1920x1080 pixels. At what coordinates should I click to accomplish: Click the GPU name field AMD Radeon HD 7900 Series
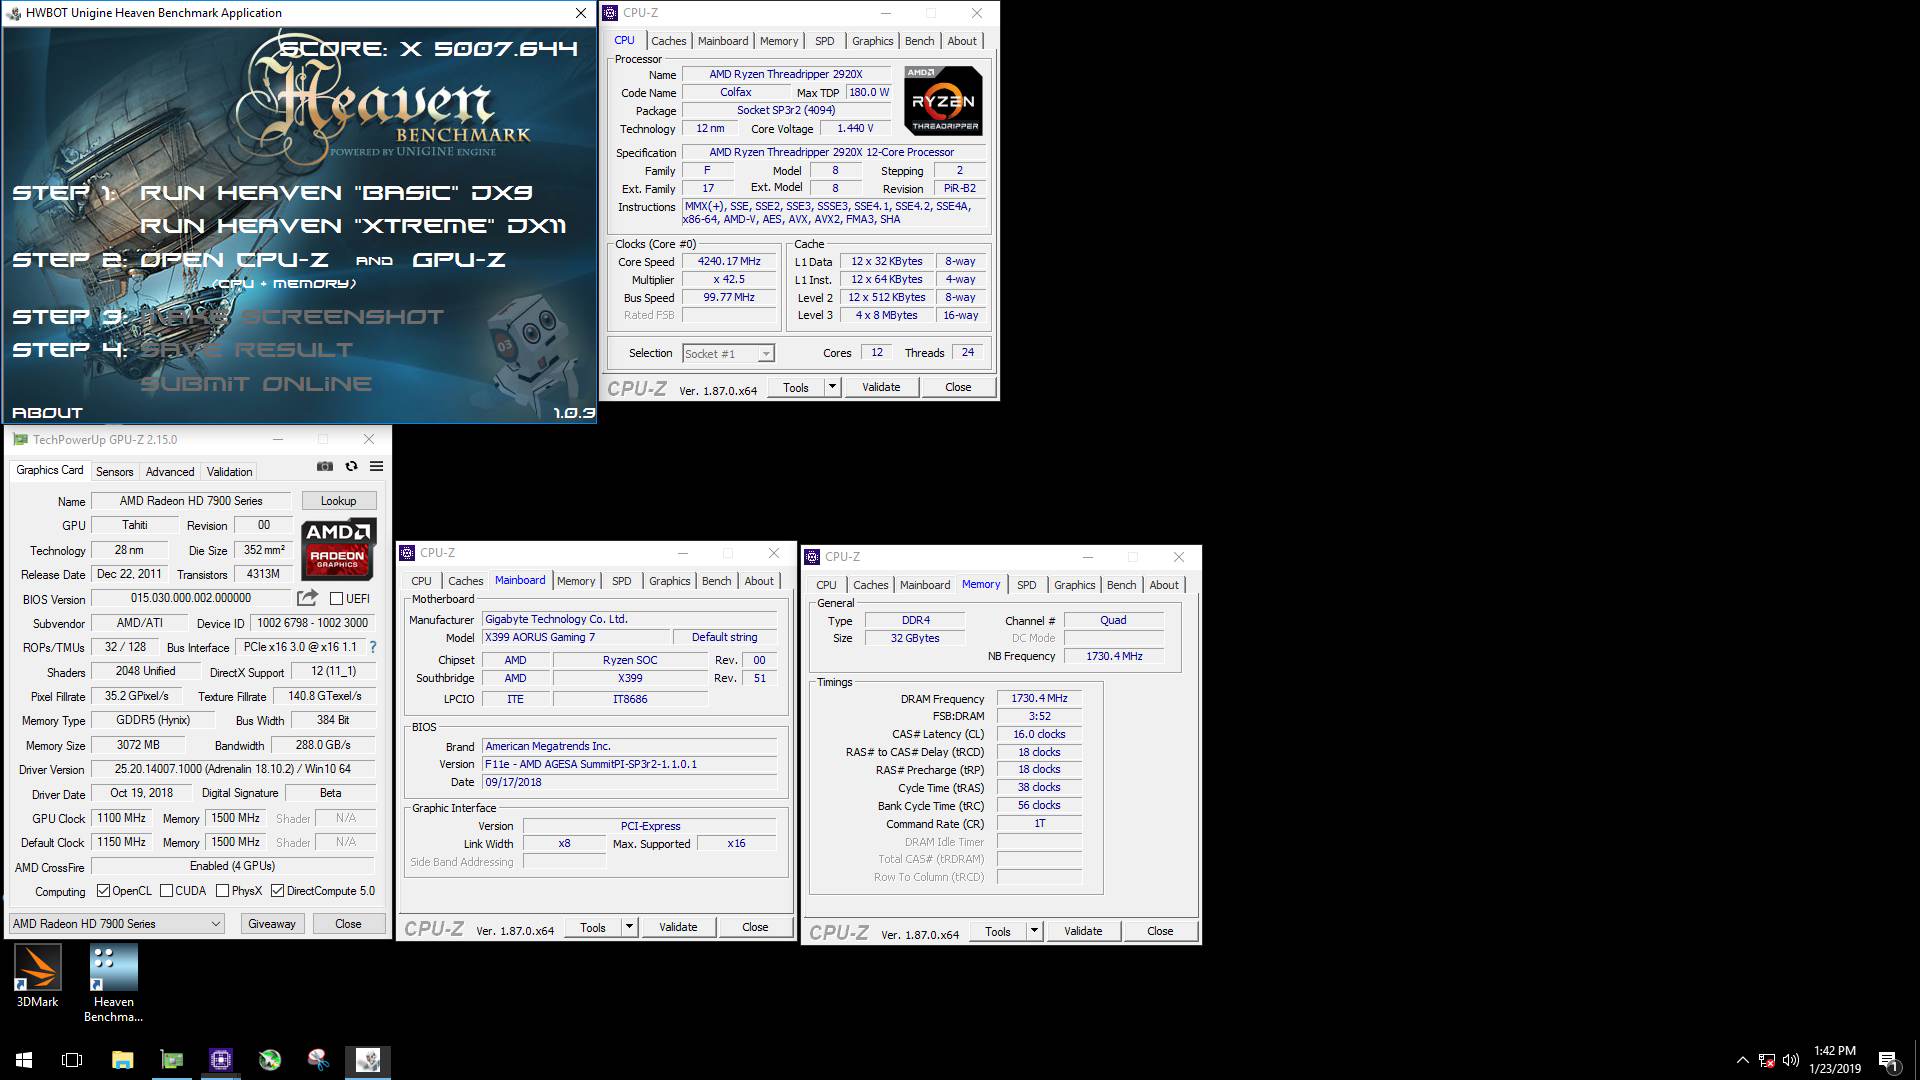pos(191,501)
